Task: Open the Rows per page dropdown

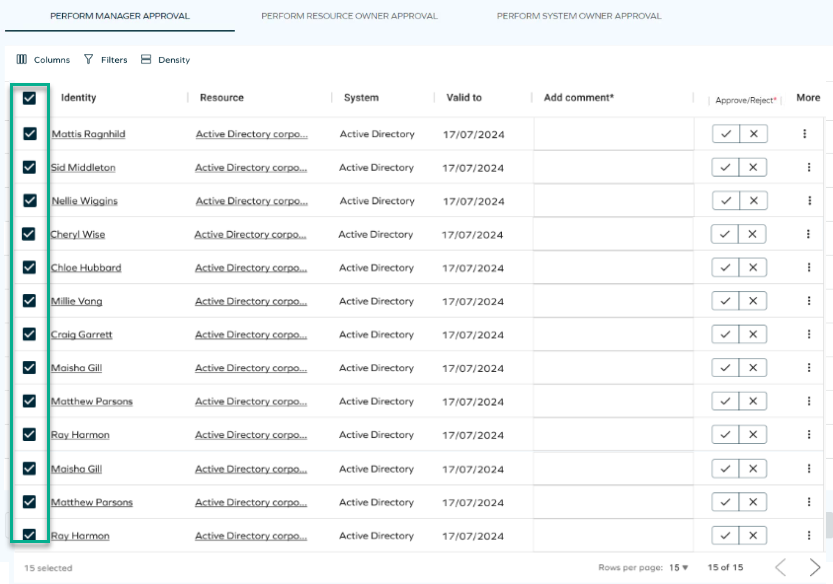Action: 679,568
